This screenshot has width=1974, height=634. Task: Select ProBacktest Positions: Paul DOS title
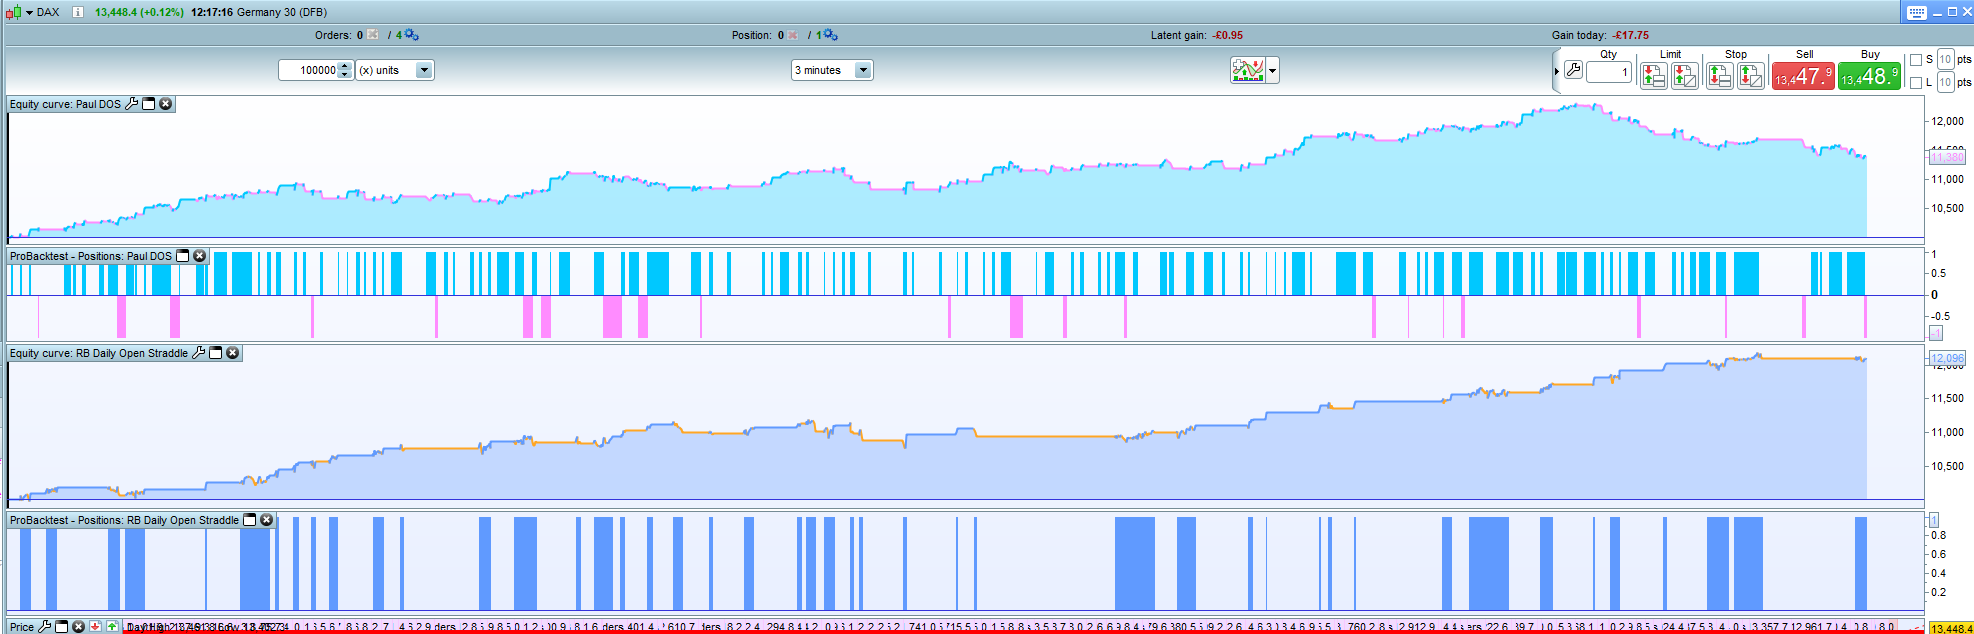[x=91, y=256]
